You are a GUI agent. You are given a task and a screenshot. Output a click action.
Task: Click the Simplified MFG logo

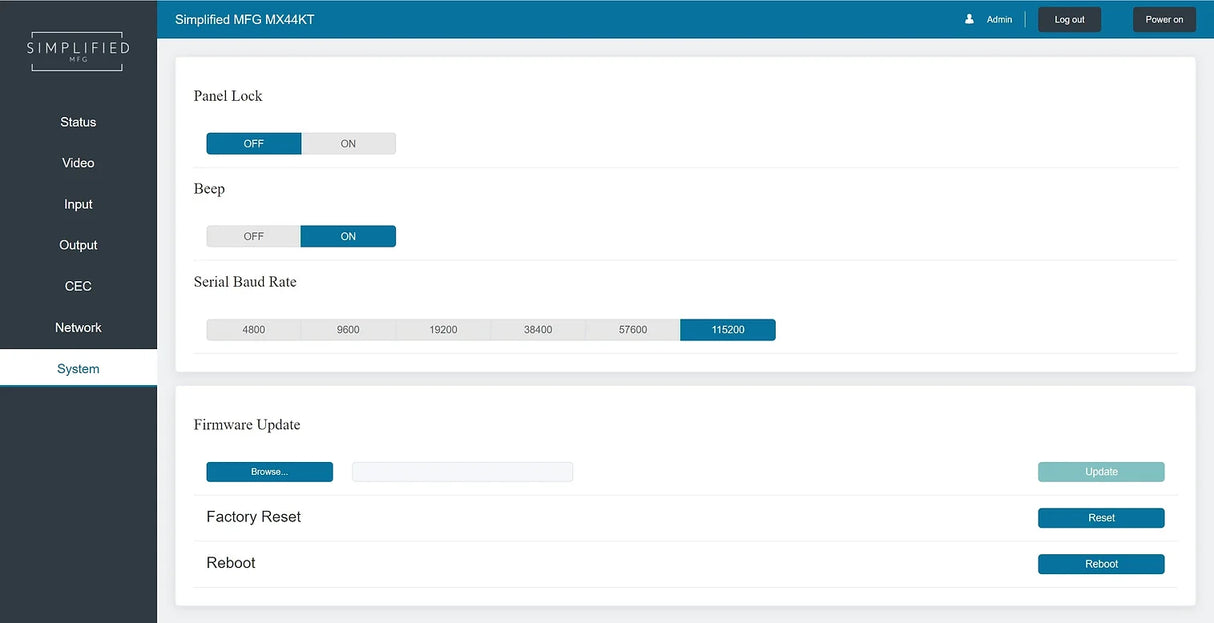78,52
